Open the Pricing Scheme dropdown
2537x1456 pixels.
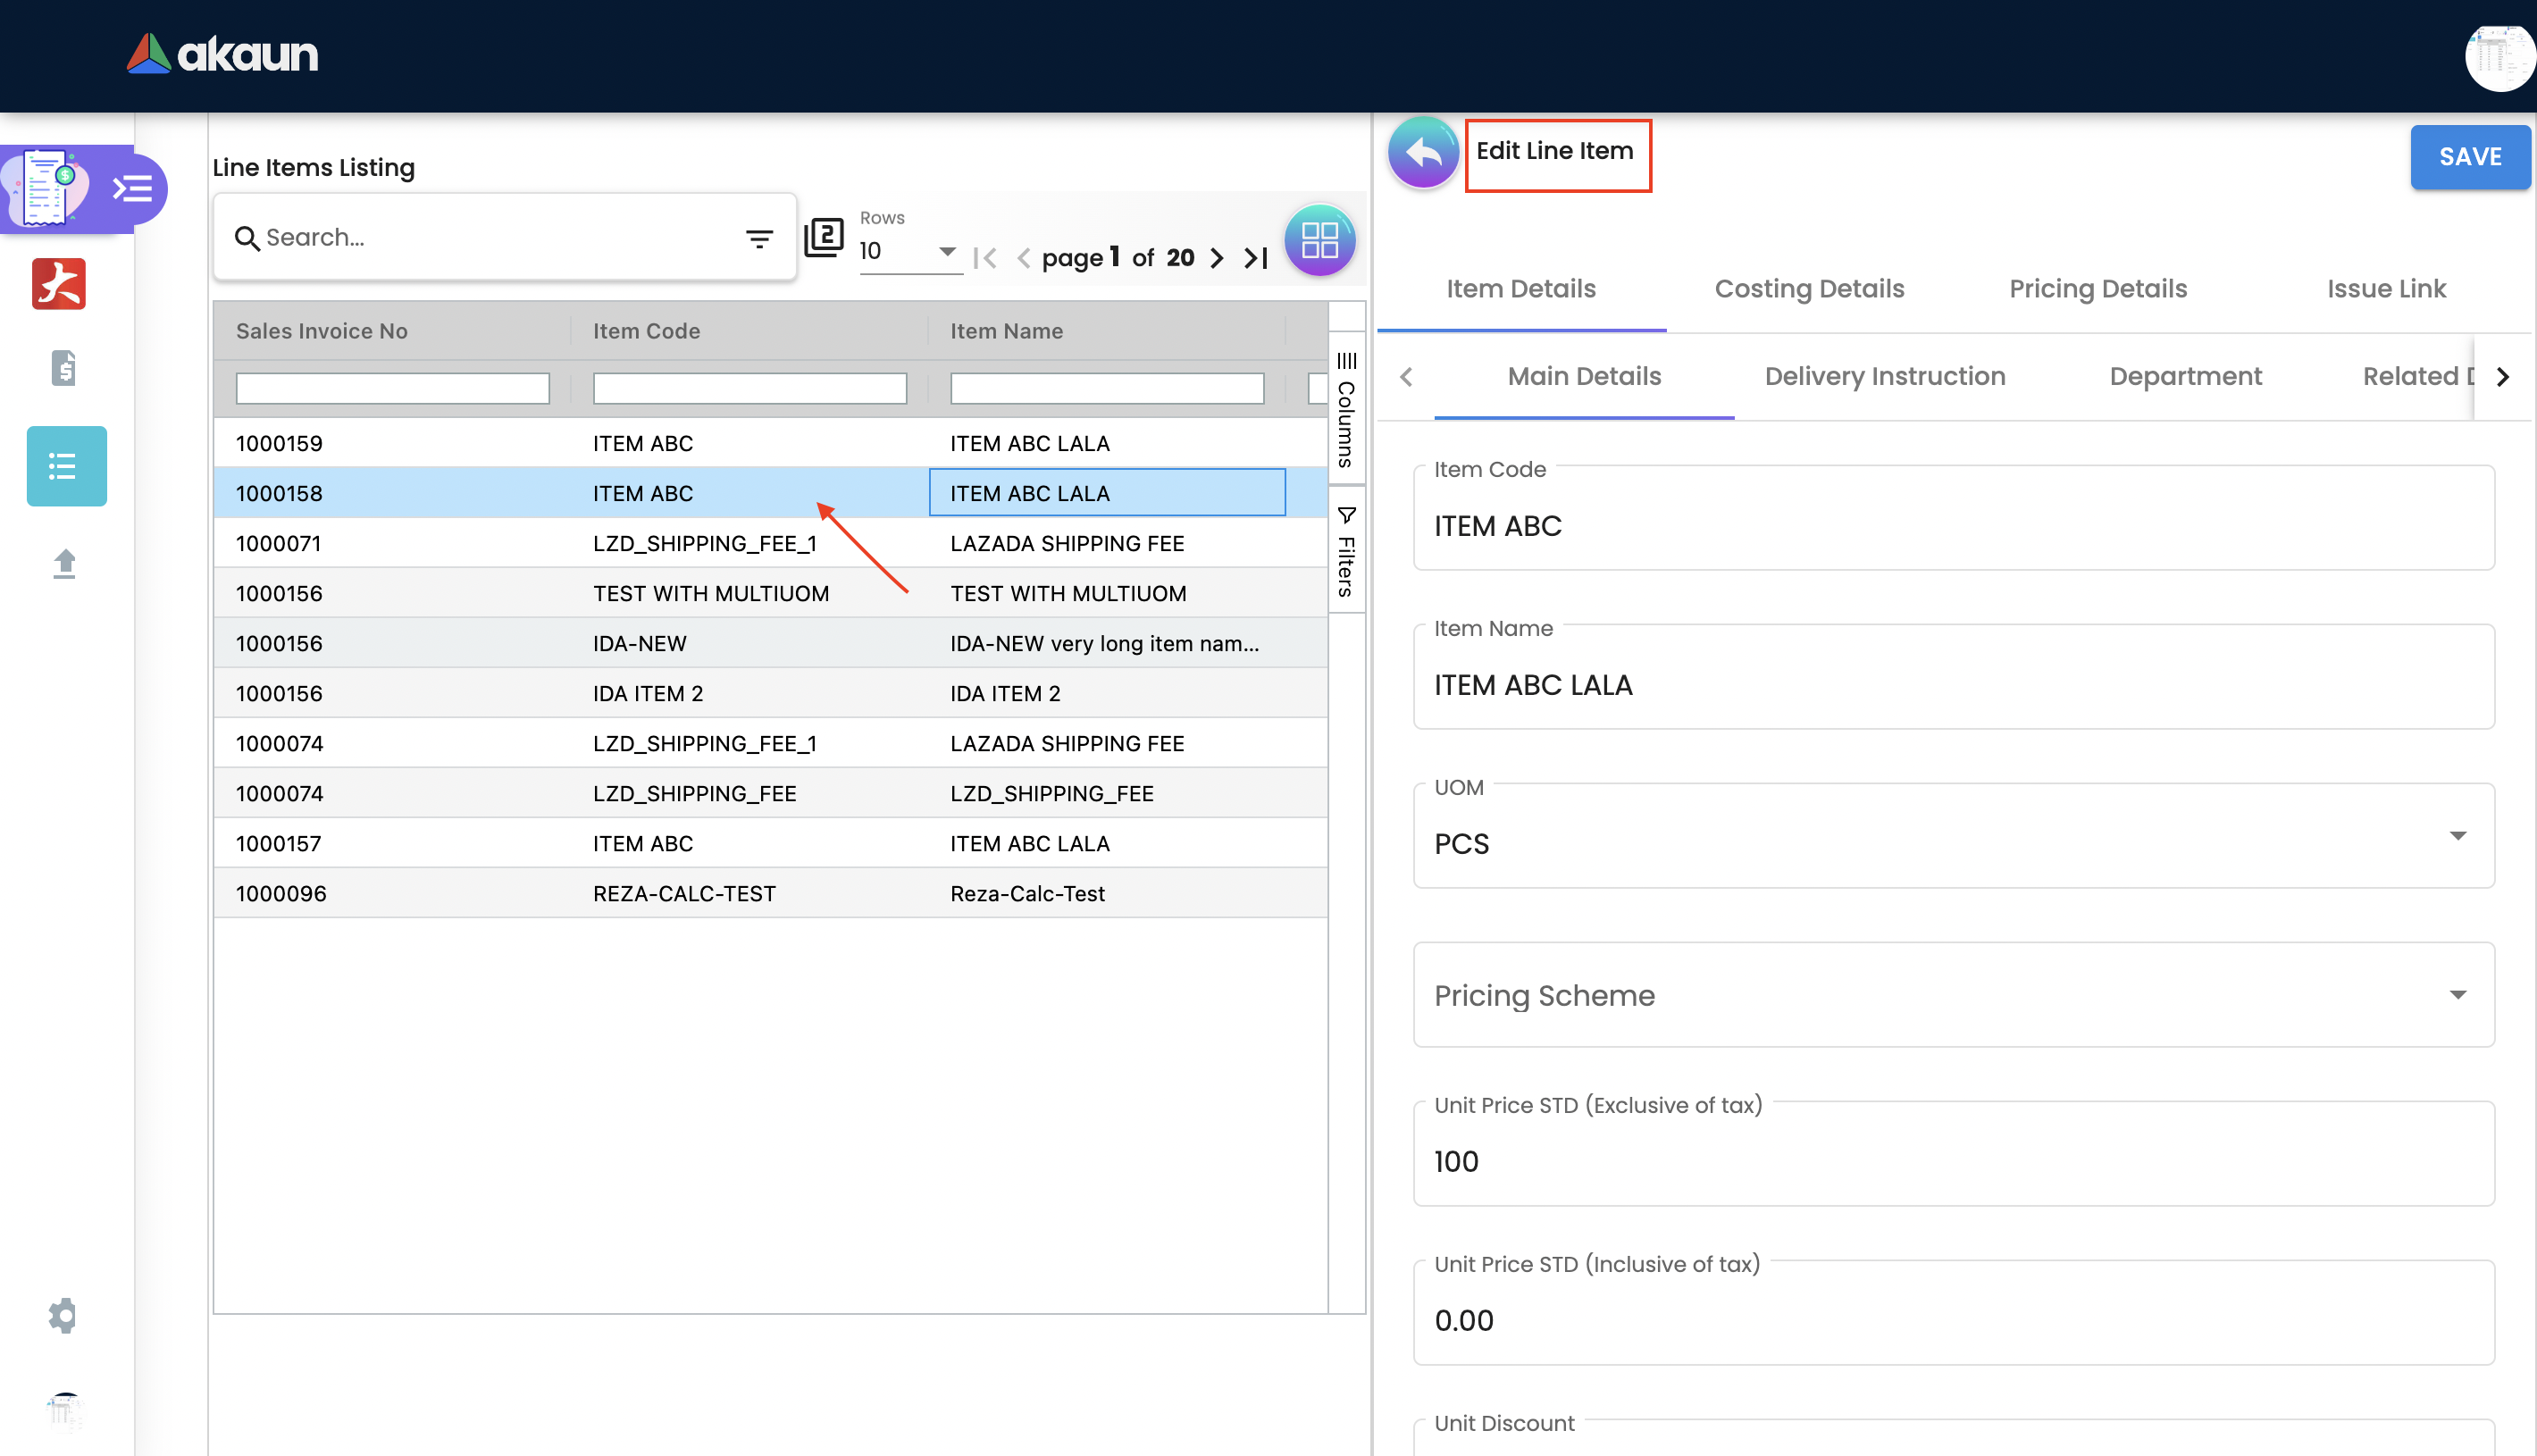[x=2456, y=995]
